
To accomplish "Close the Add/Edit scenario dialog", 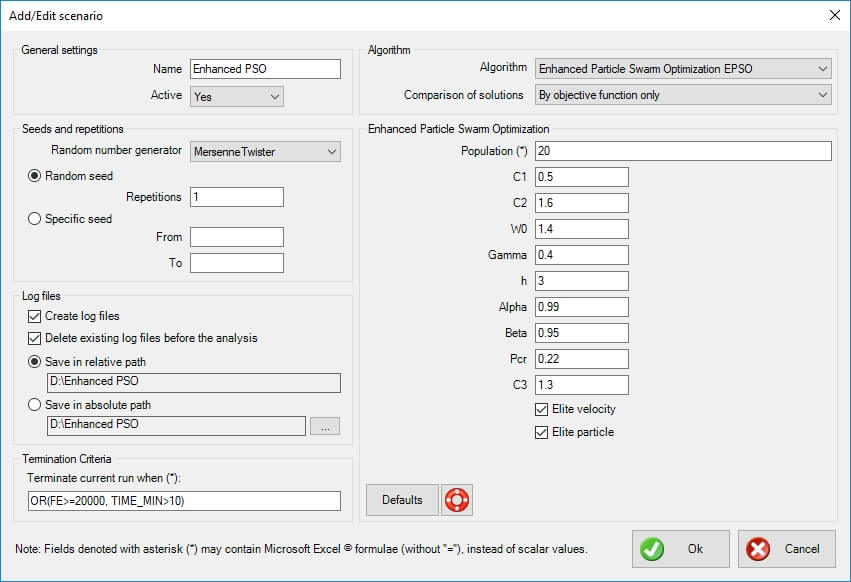I will click(x=834, y=15).
